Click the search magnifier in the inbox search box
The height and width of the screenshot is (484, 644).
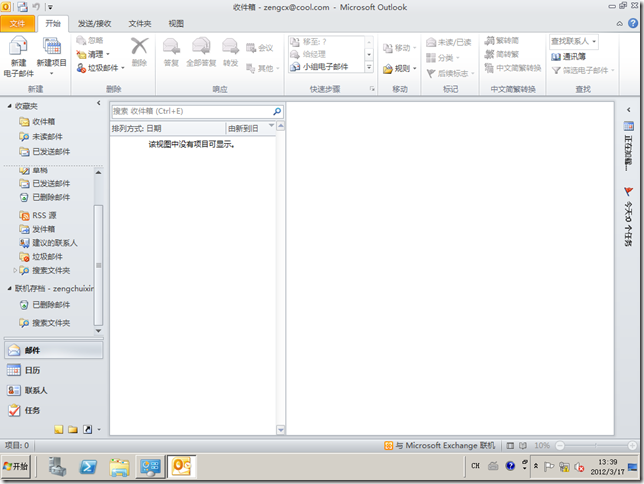[277, 111]
